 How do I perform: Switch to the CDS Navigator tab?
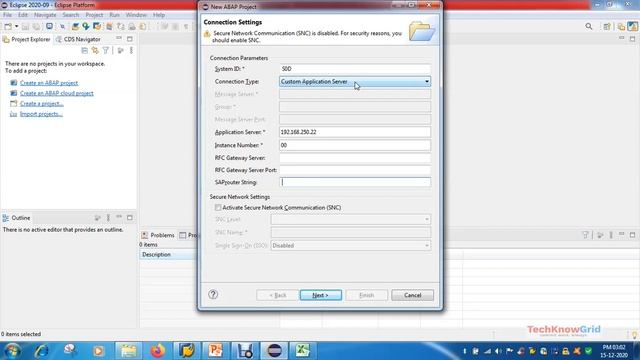pos(78,39)
